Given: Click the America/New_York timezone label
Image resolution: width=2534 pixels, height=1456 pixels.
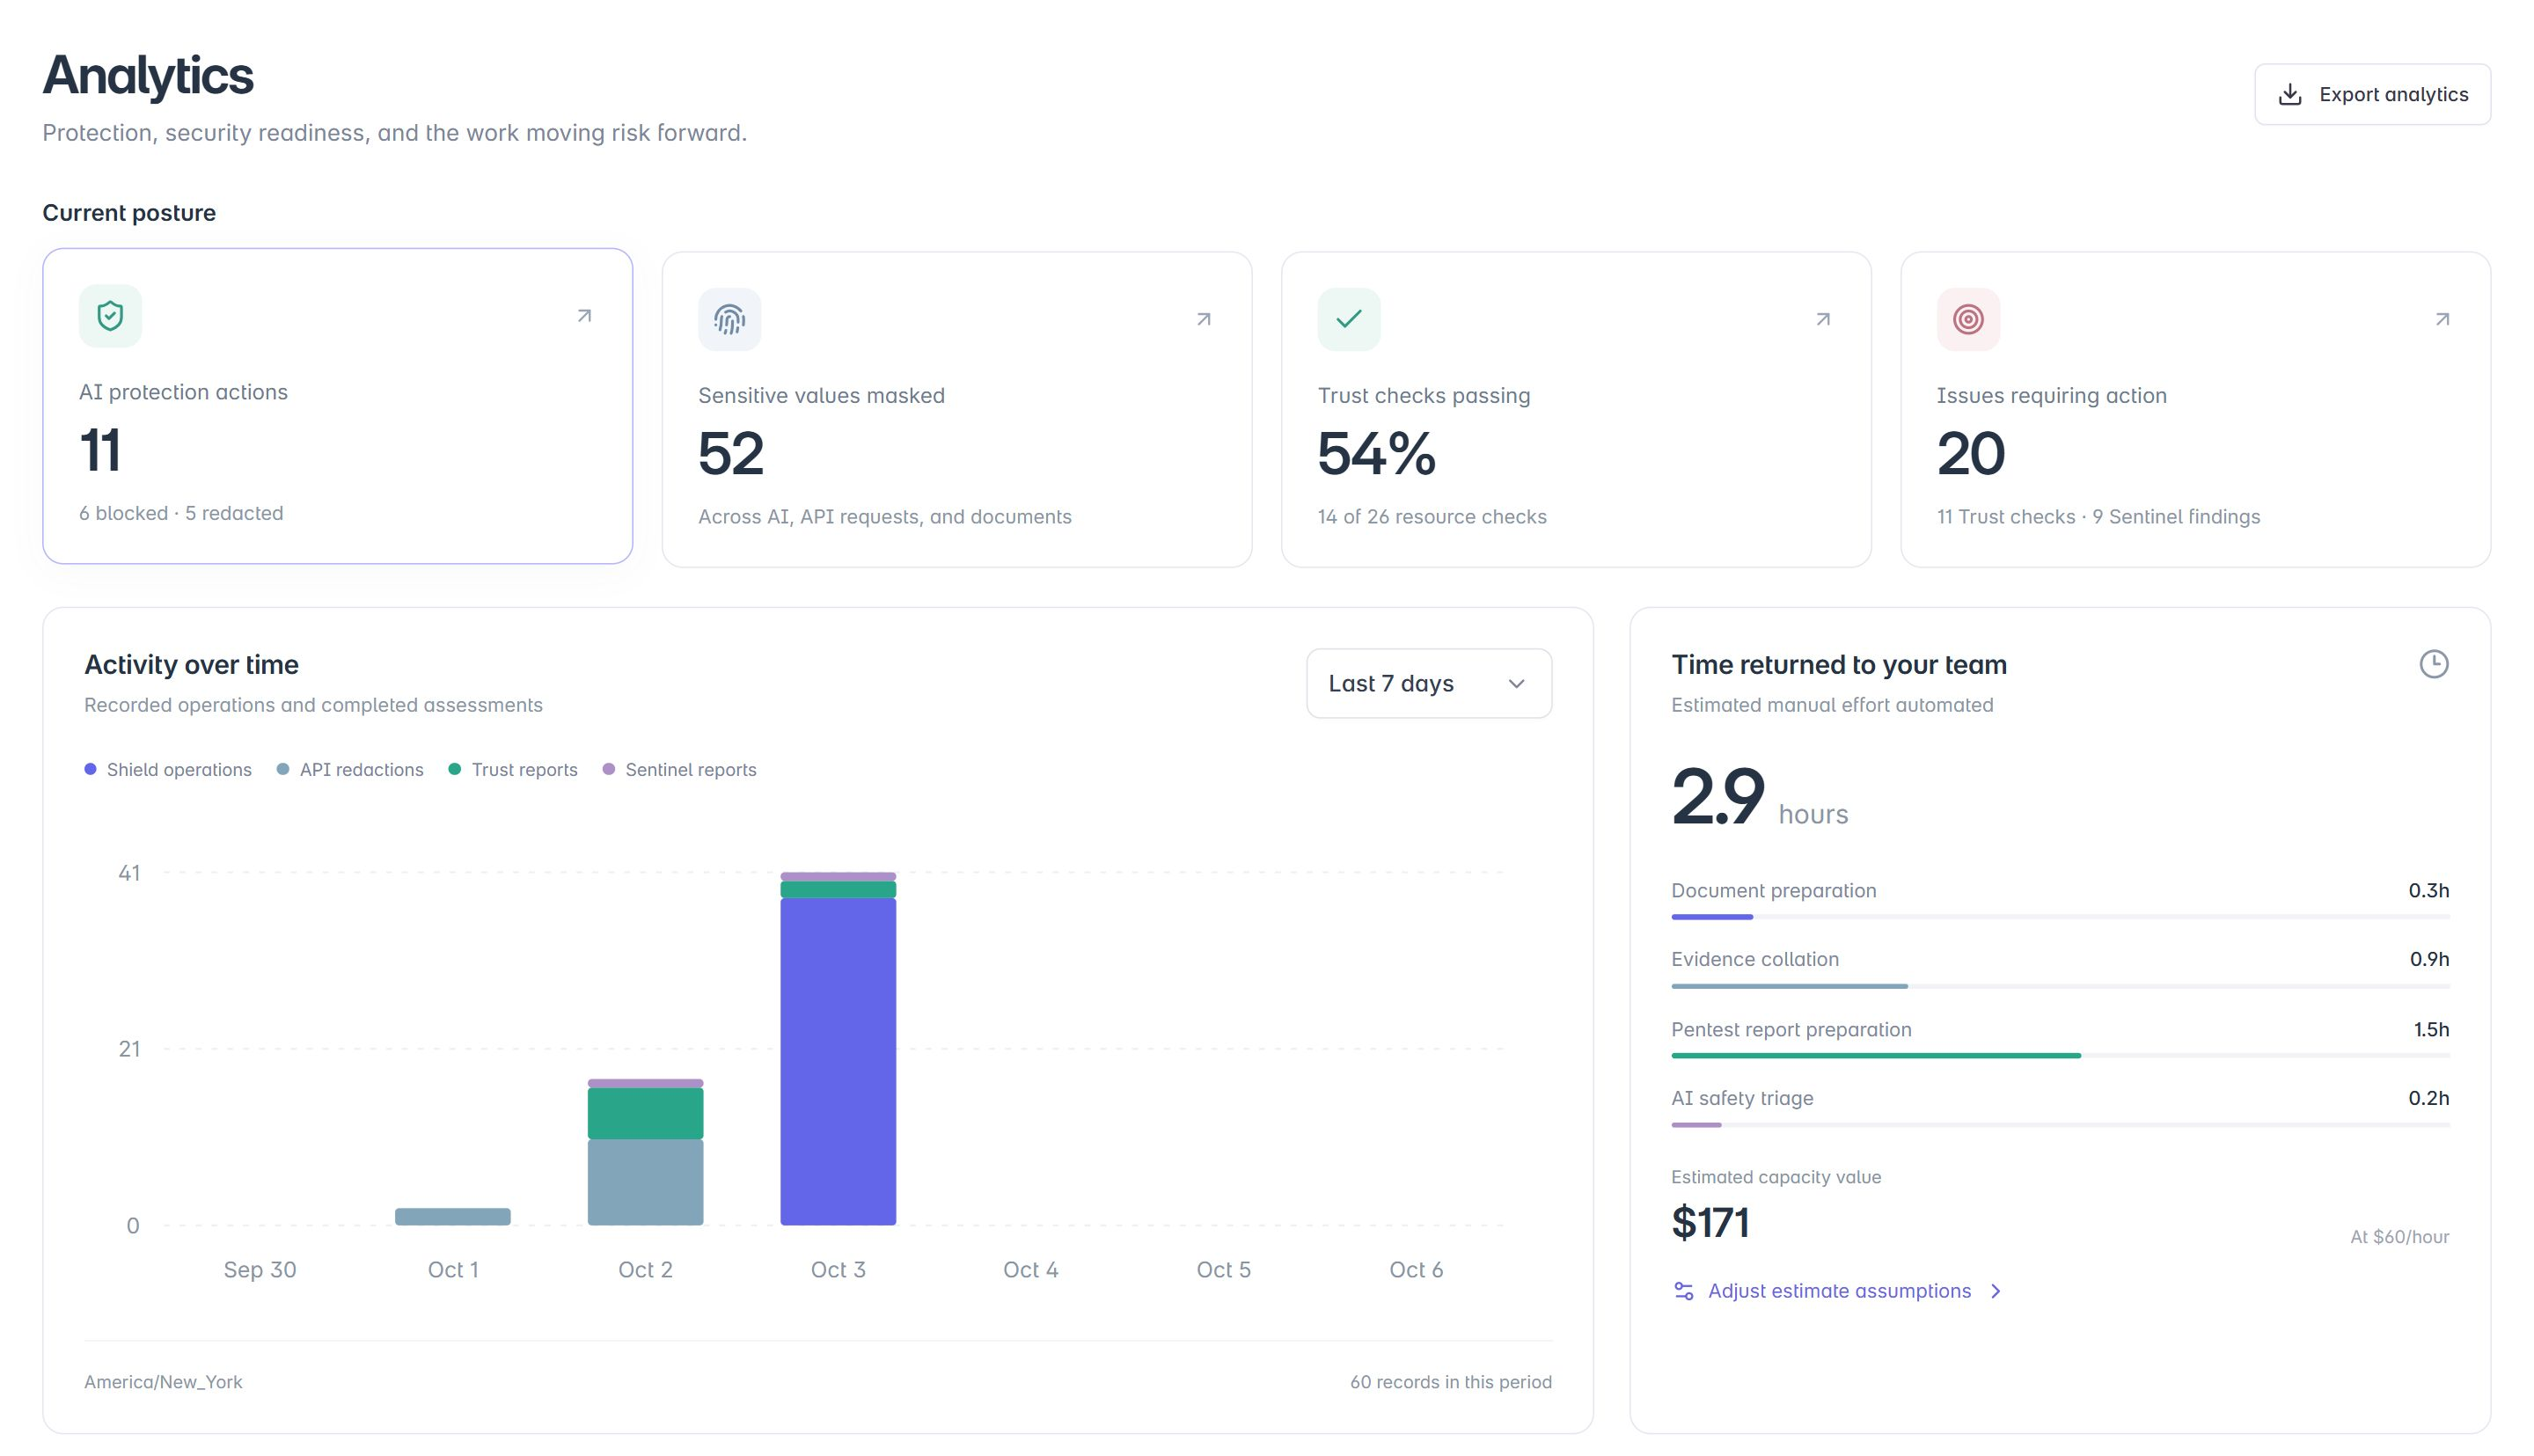Looking at the screenshot, I should tap(163, 1382).
